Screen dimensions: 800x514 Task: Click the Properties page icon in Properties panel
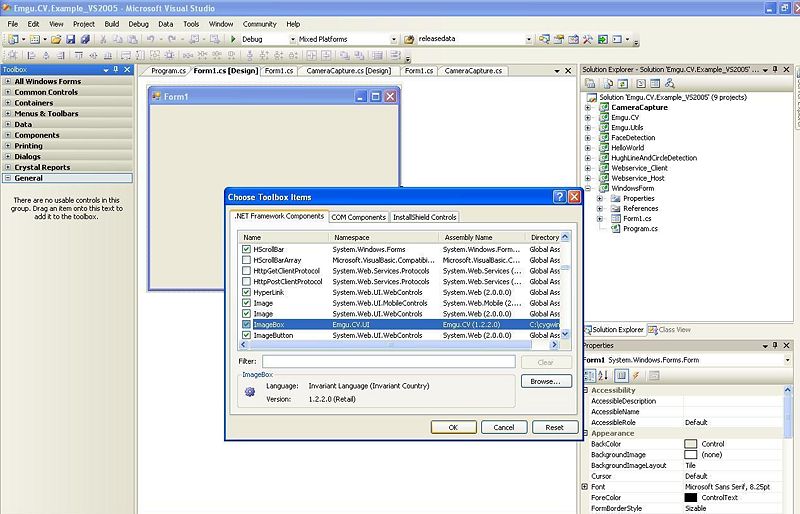pos(621,376)
